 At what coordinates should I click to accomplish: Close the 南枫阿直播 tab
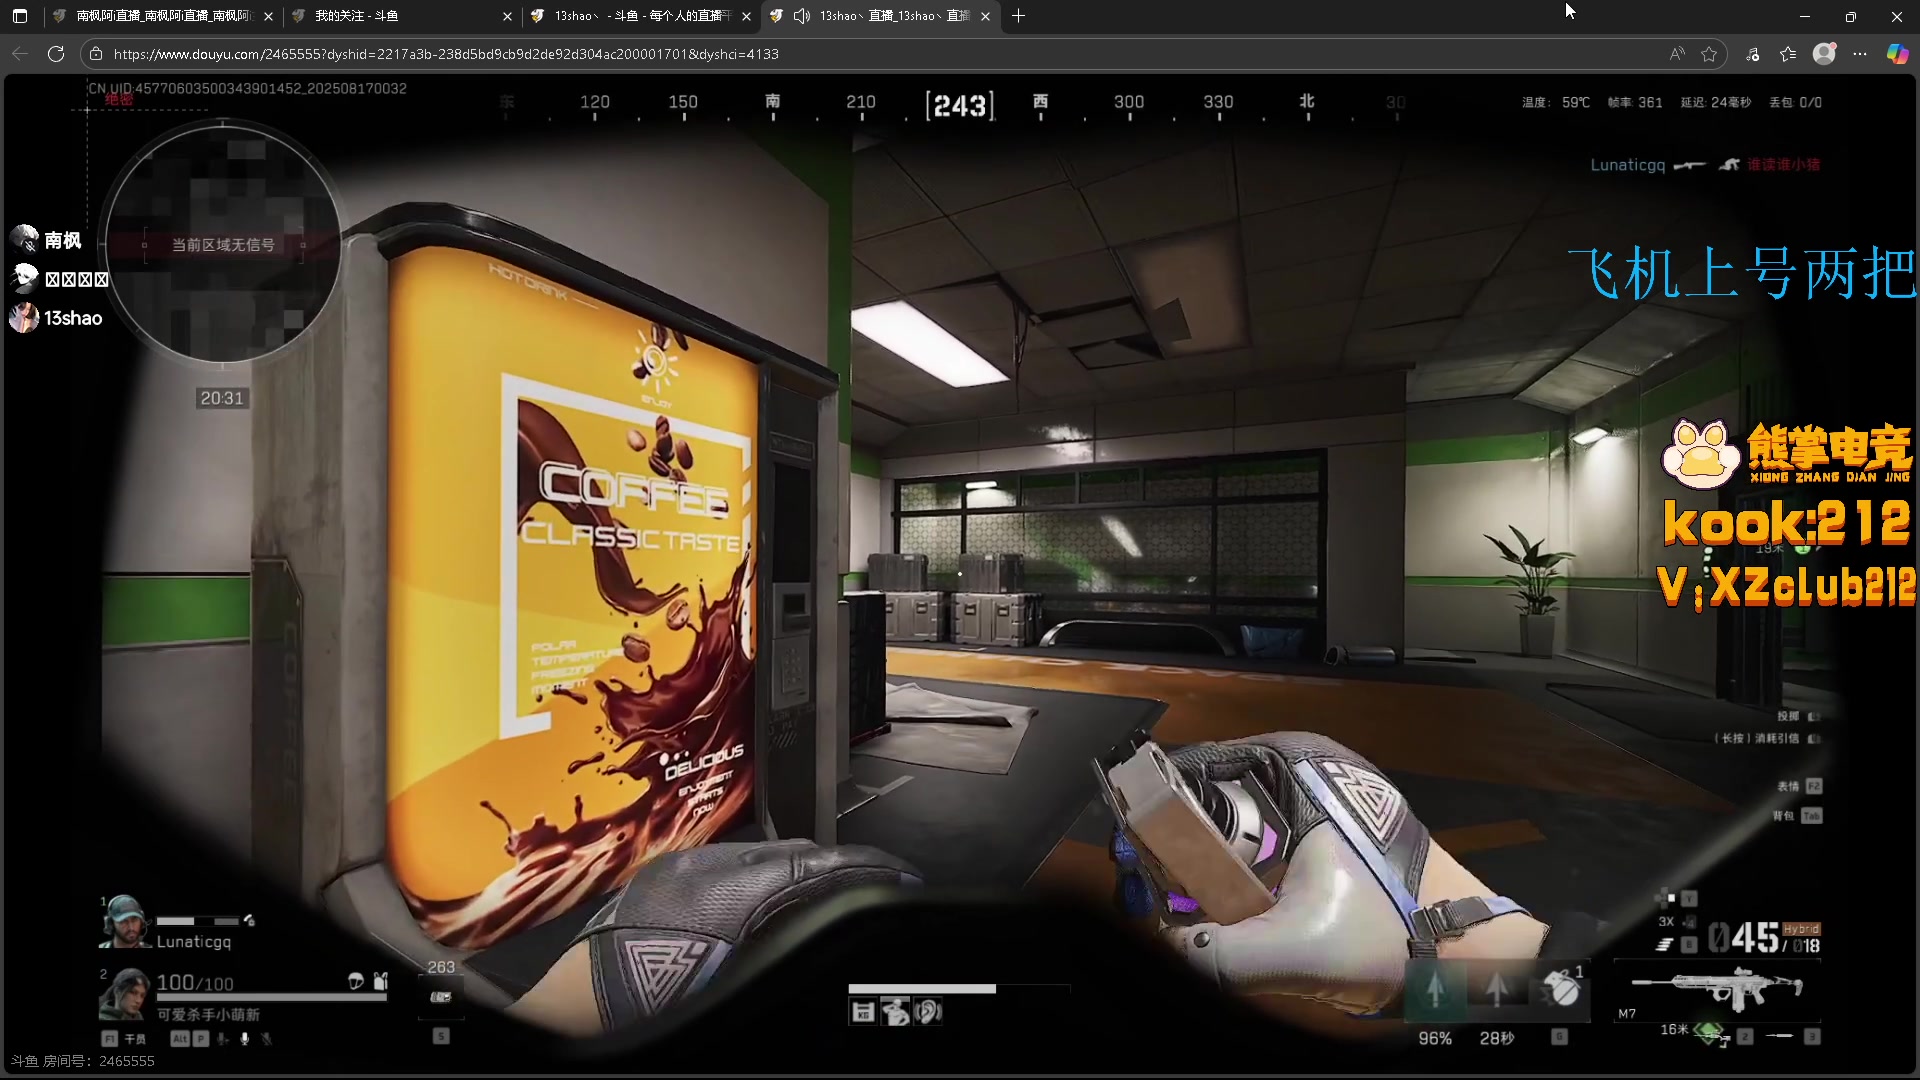[268, 16]
